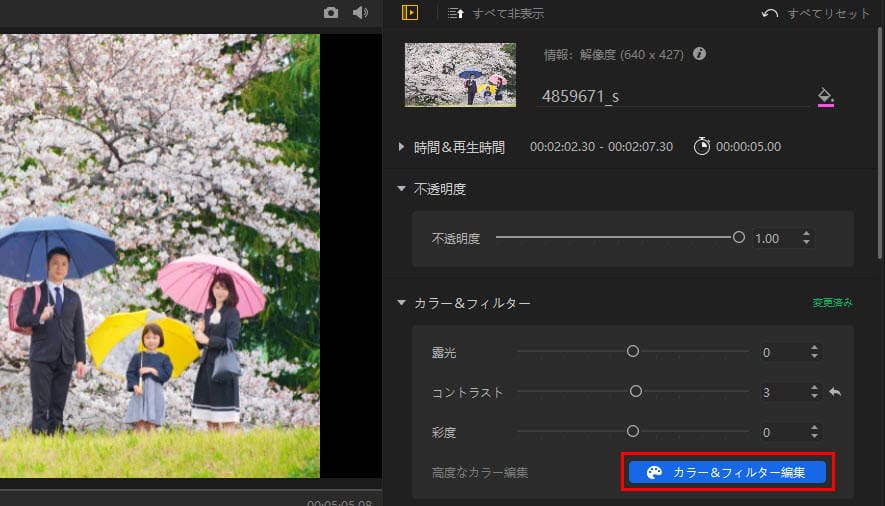This screenshot has height=506, width=885.
Task: Open the color fill bucket icon
Action: point(825,96)
